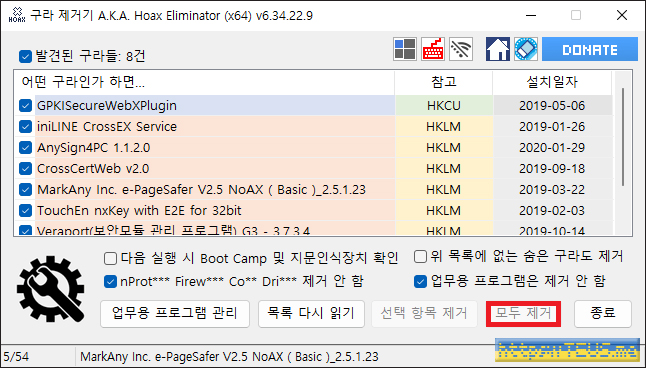Select the 'iniLINE CrossEX Service' row text
The image size is (646, 368).
pos(107,127)
